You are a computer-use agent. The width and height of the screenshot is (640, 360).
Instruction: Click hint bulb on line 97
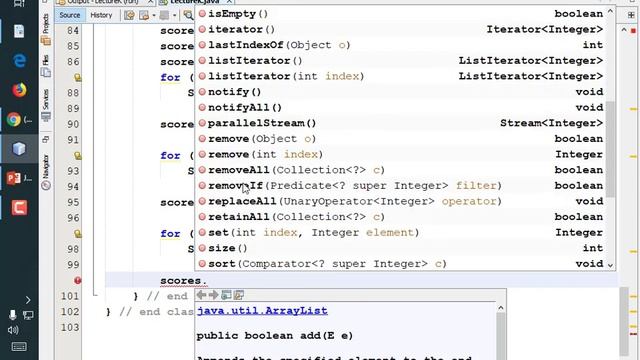pyautogui.click(x=78, y=233)
